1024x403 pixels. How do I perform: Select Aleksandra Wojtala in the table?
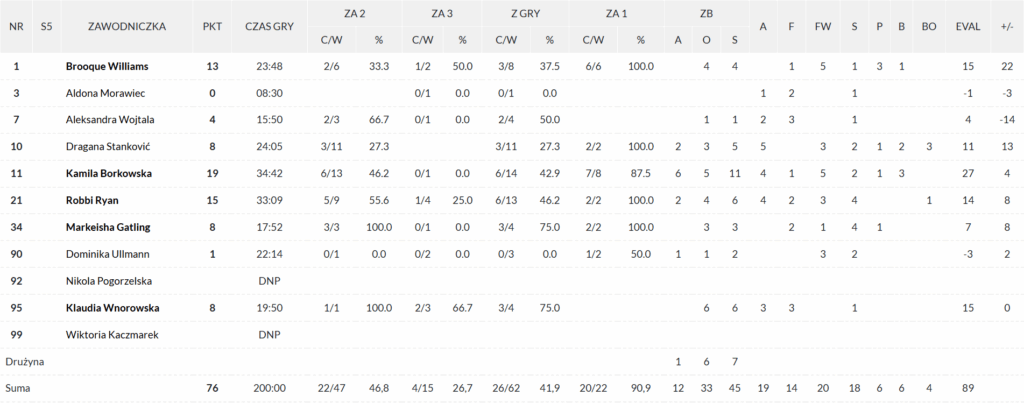[x=110, y=120]
